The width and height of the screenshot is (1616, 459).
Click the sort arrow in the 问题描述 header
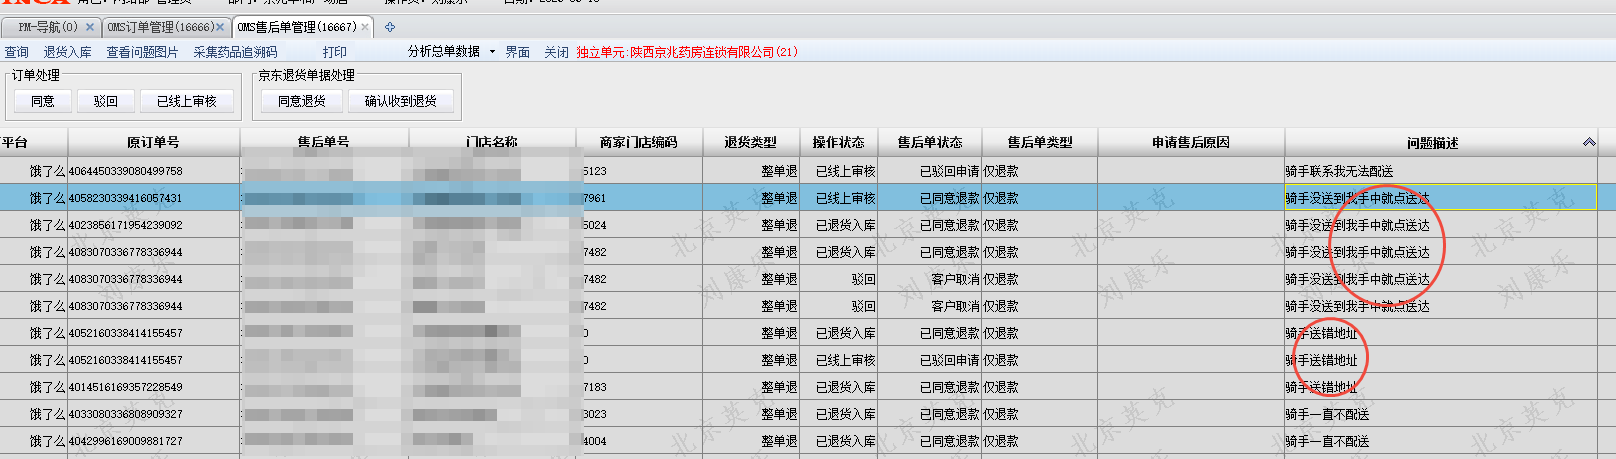[x=1589, y=143]
